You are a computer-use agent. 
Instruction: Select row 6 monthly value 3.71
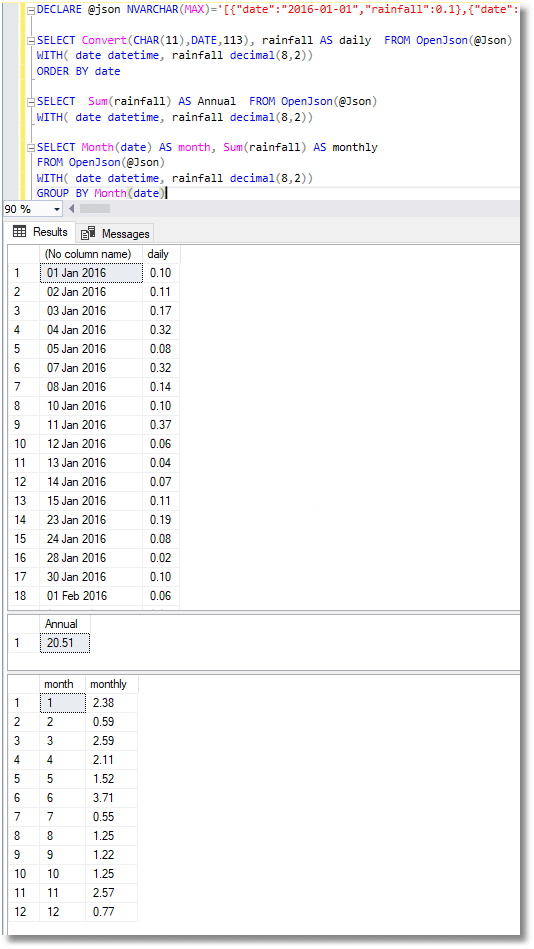click(111, 798)
